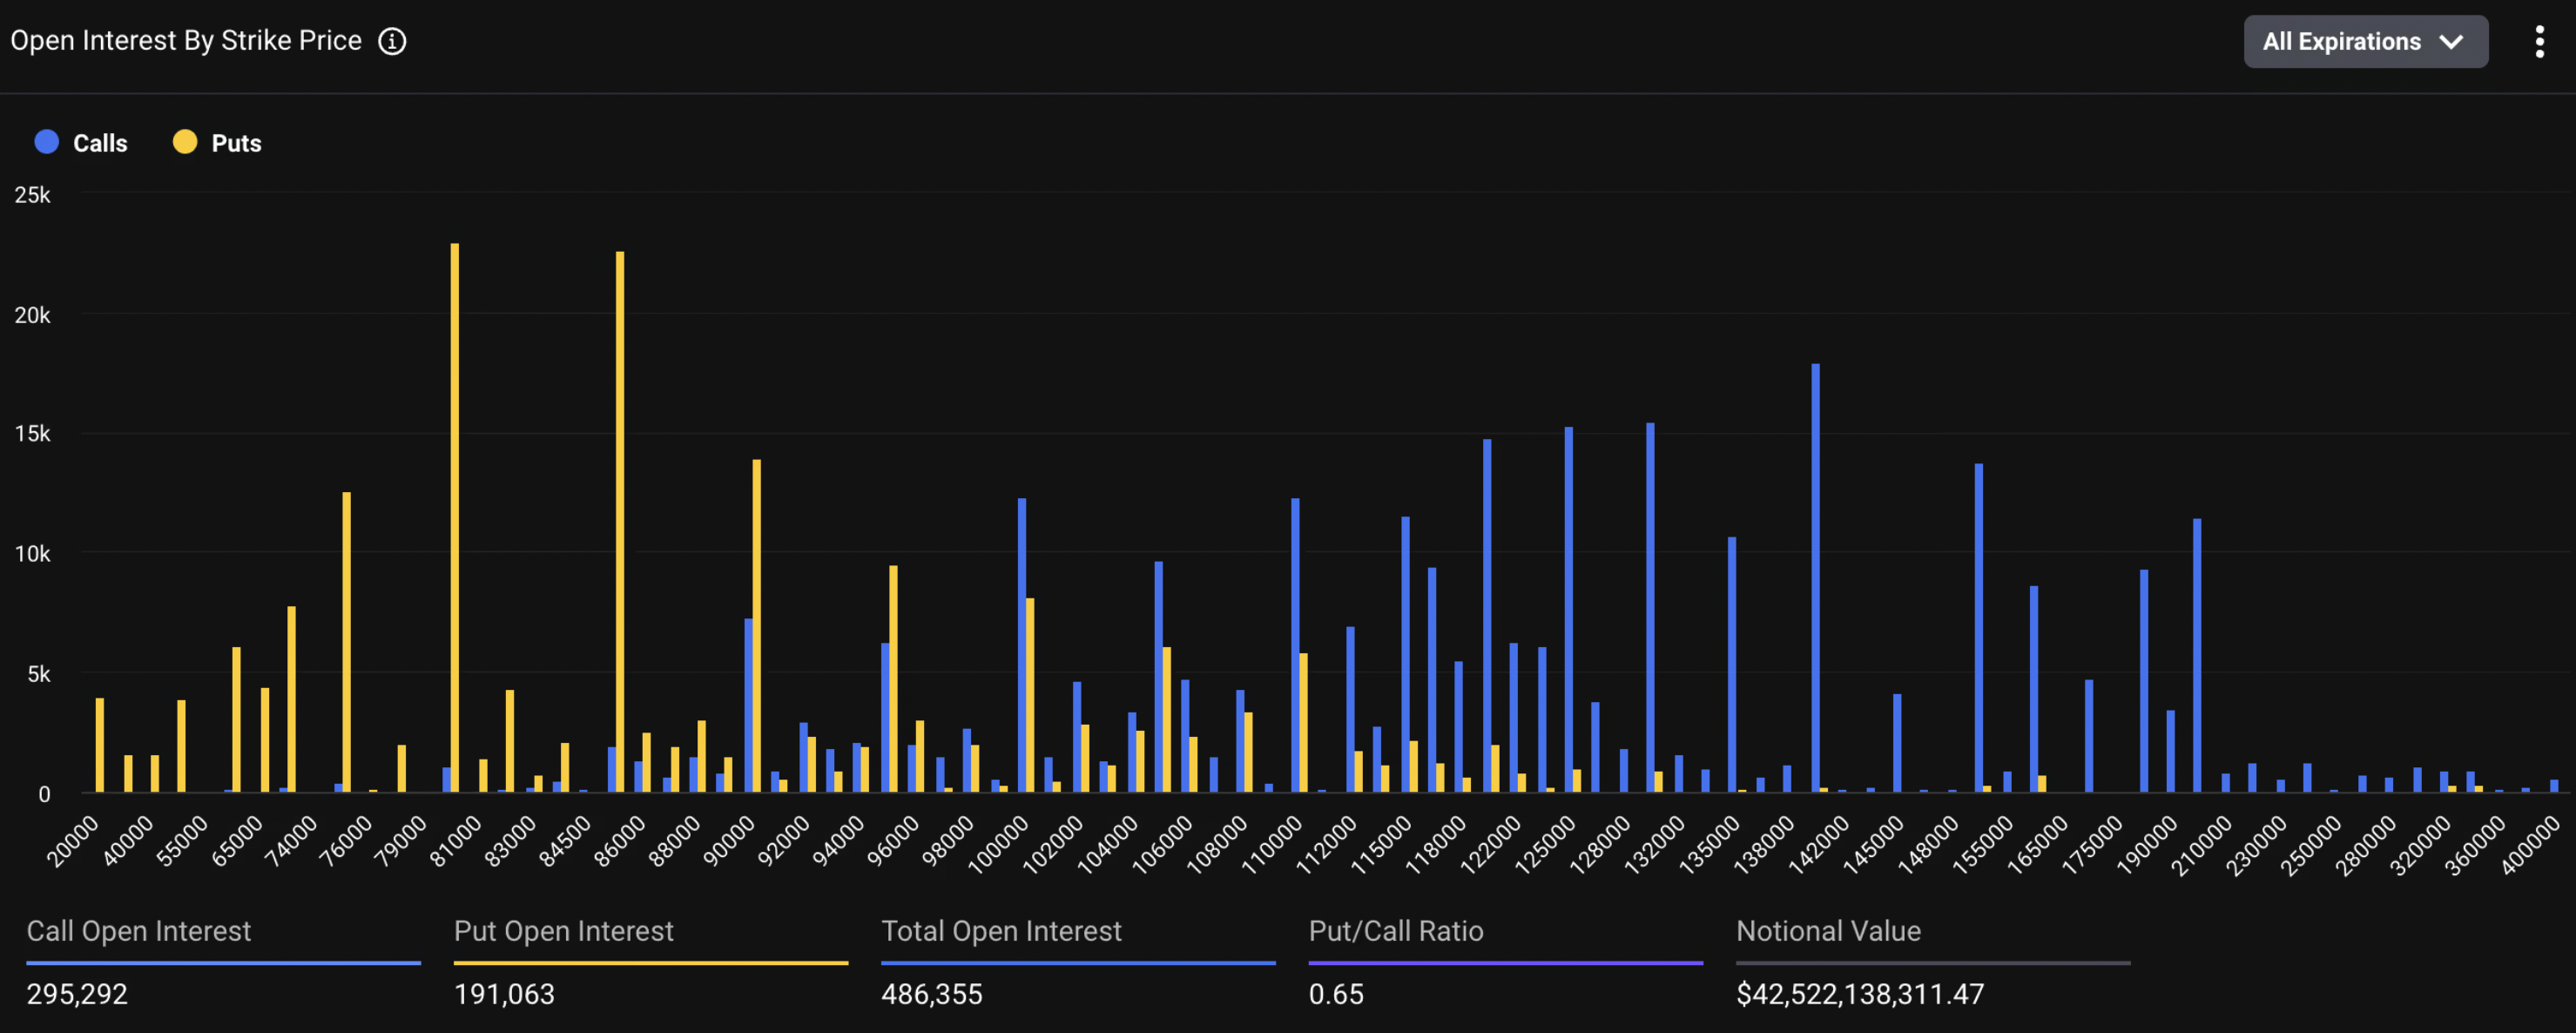Viewport: 2576px width, 1033px height.
Task: Open the three-dot options menu
Action: click(x=2539, y=41)
